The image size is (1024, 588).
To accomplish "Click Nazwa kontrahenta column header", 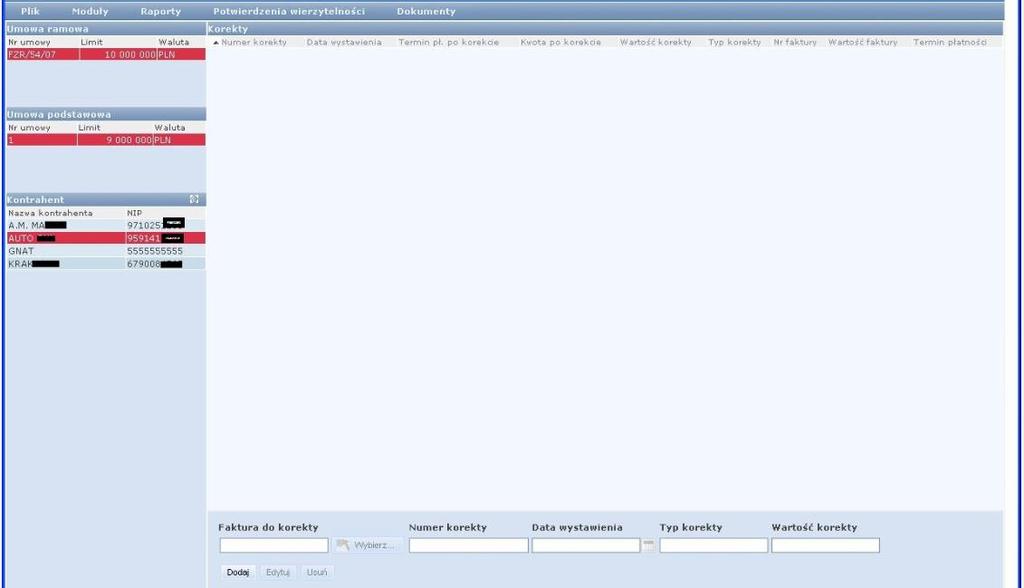I will (50, 213).
